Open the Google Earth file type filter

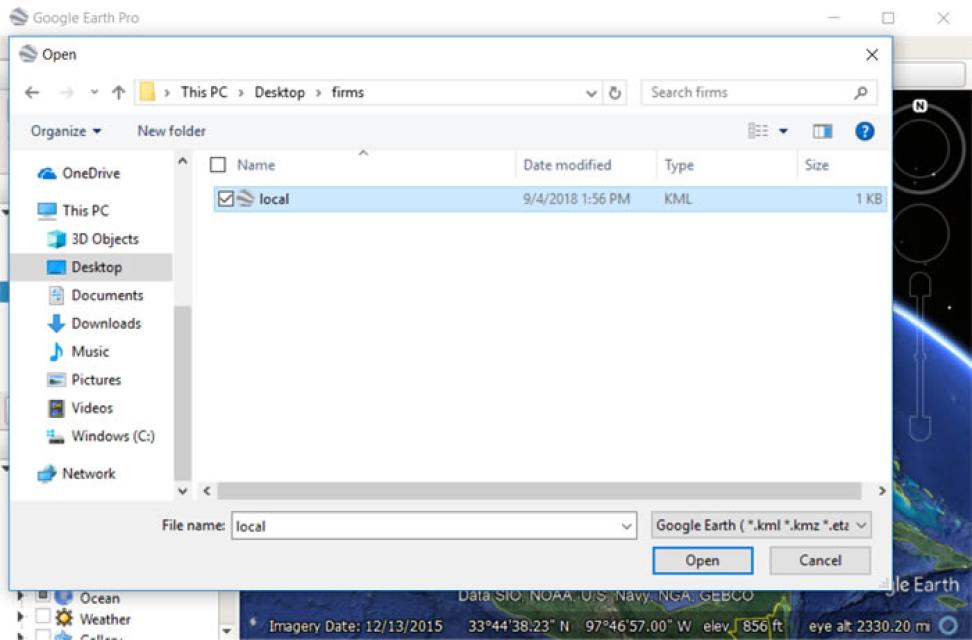(x=761, y=525)
